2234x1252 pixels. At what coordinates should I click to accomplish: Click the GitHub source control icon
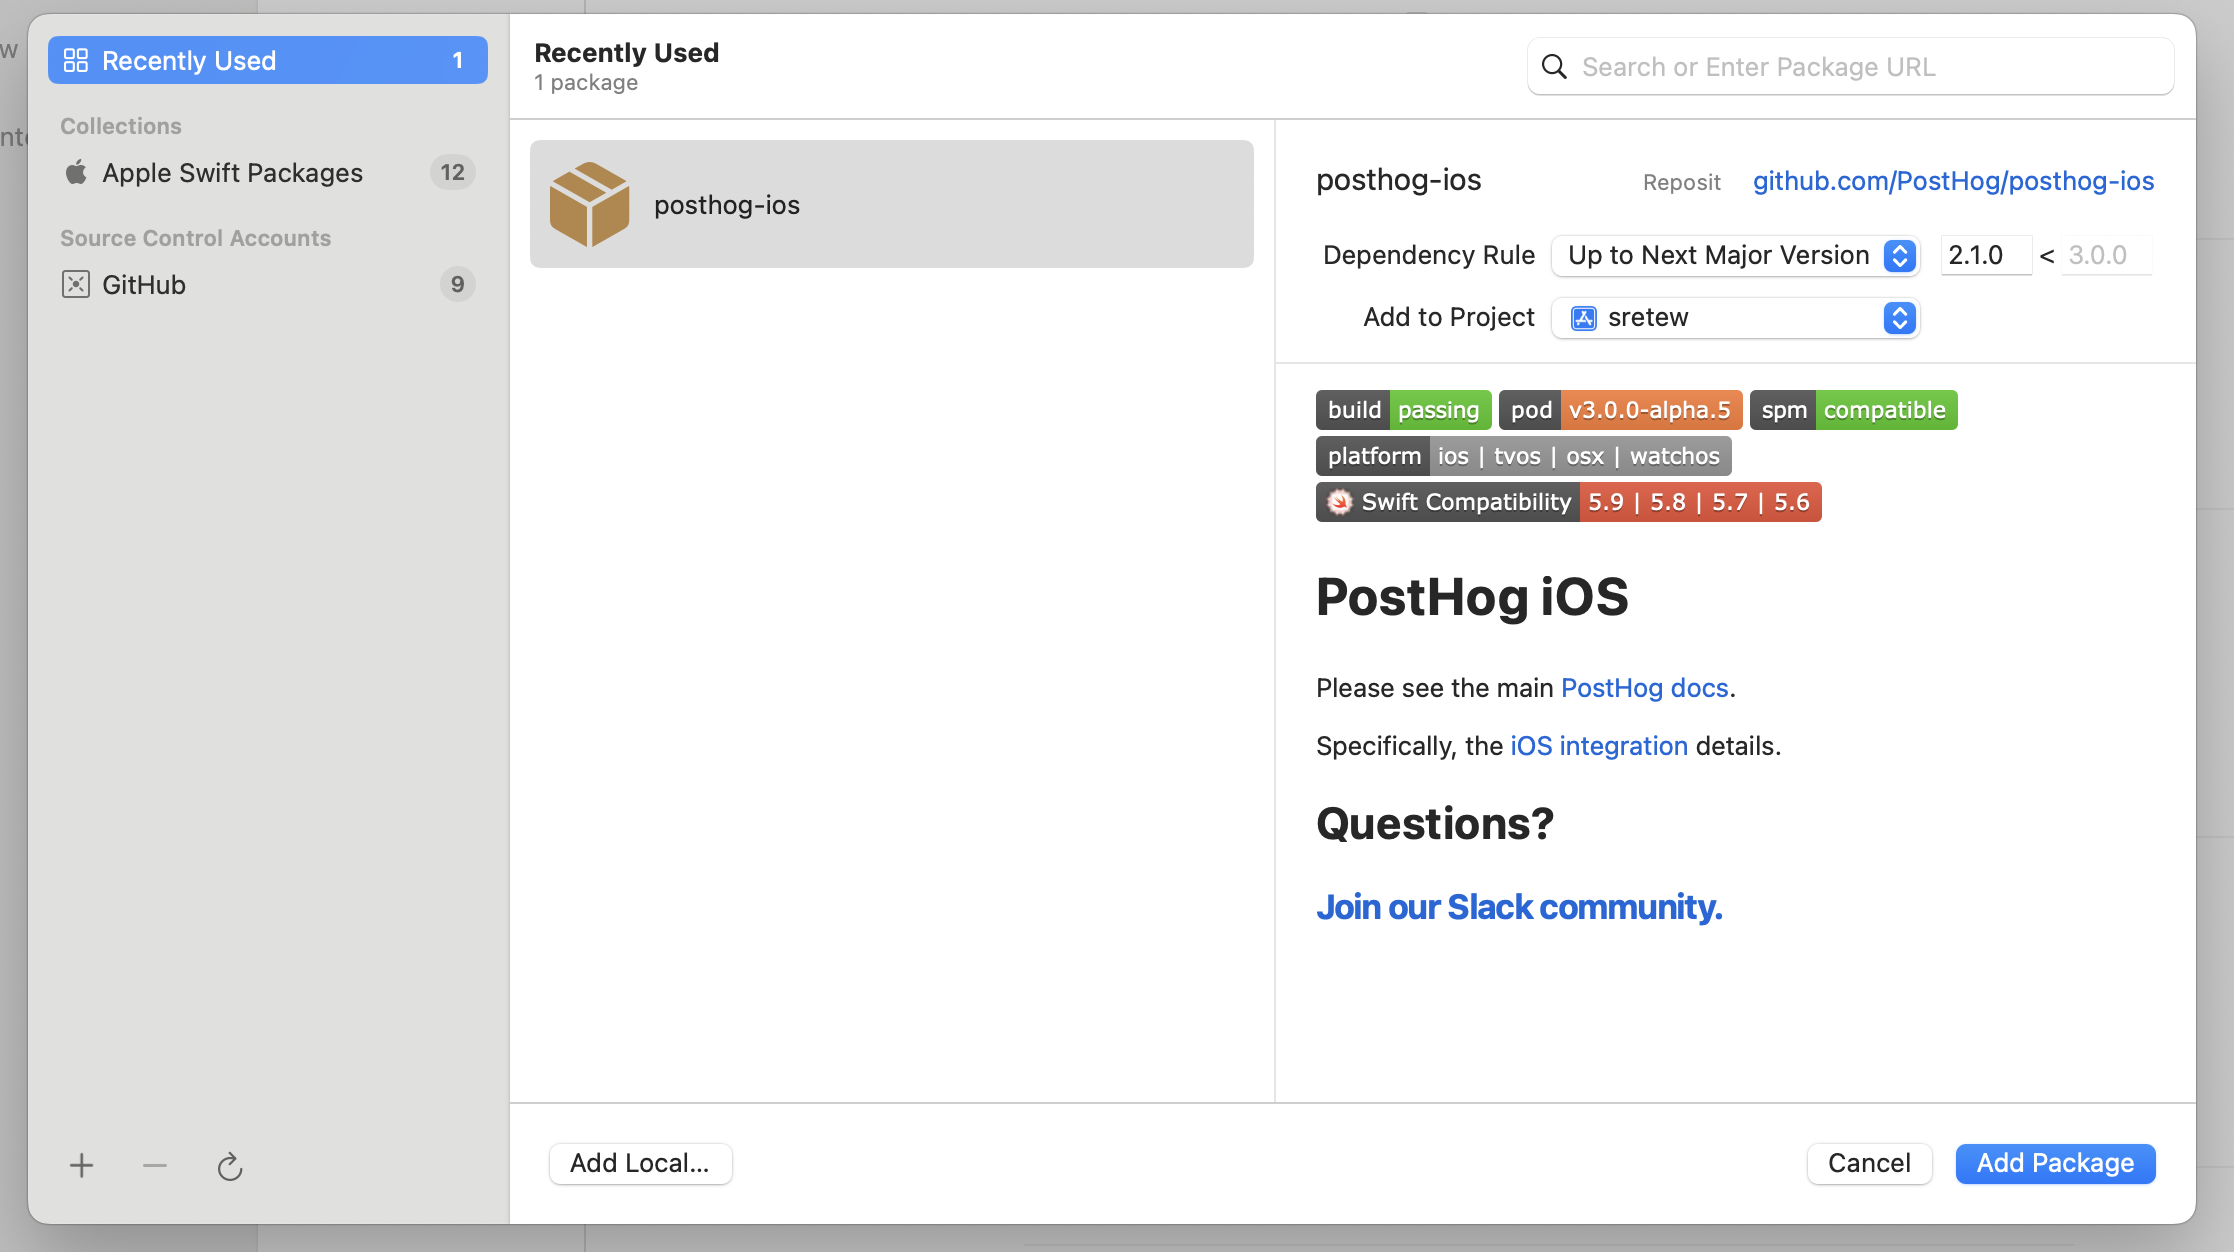click(74, 284)
